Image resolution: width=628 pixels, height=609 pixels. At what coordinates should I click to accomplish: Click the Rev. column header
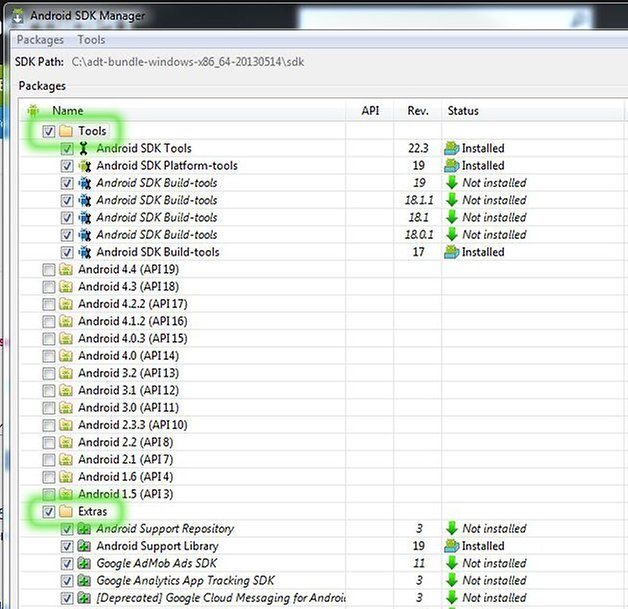point(418,111)
